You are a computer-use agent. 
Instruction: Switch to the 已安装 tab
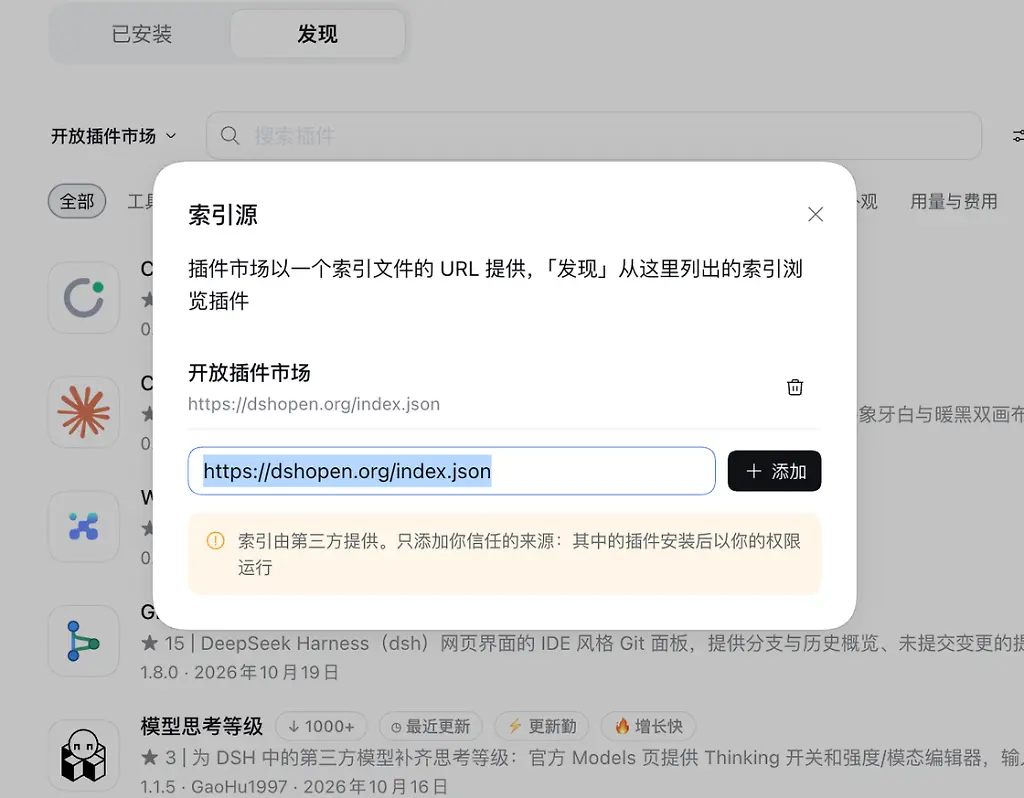pos(142,34)
